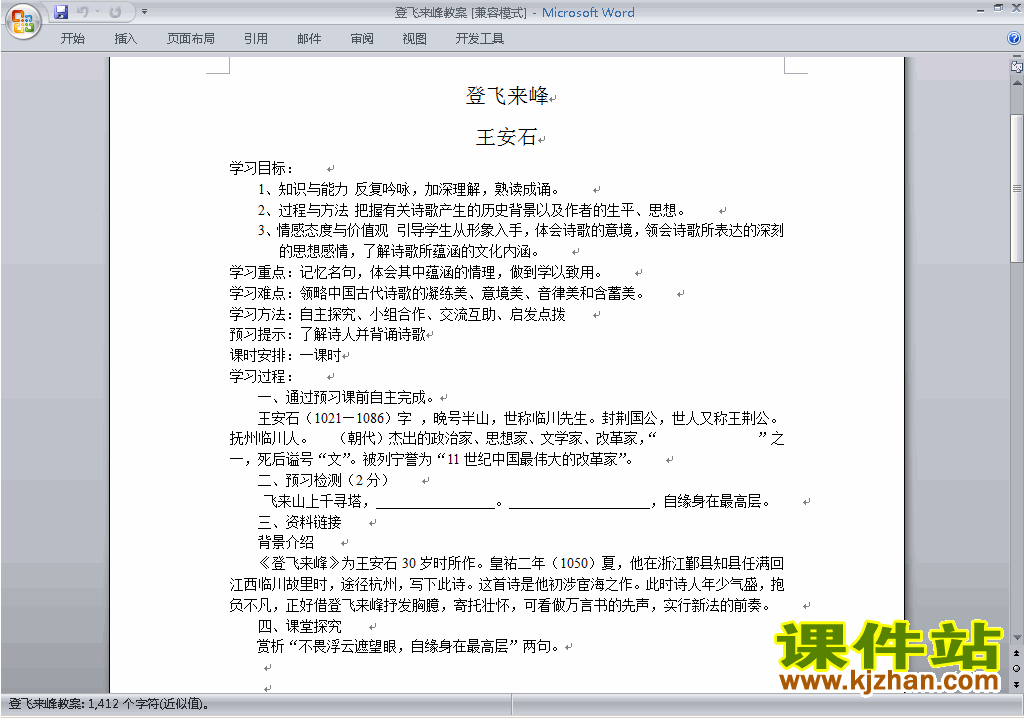Viewport: 1024px width, 718px height.
Task: Click the line starting 《登飞来峰》为王安石 30 岁
Action: click(520, 563)
